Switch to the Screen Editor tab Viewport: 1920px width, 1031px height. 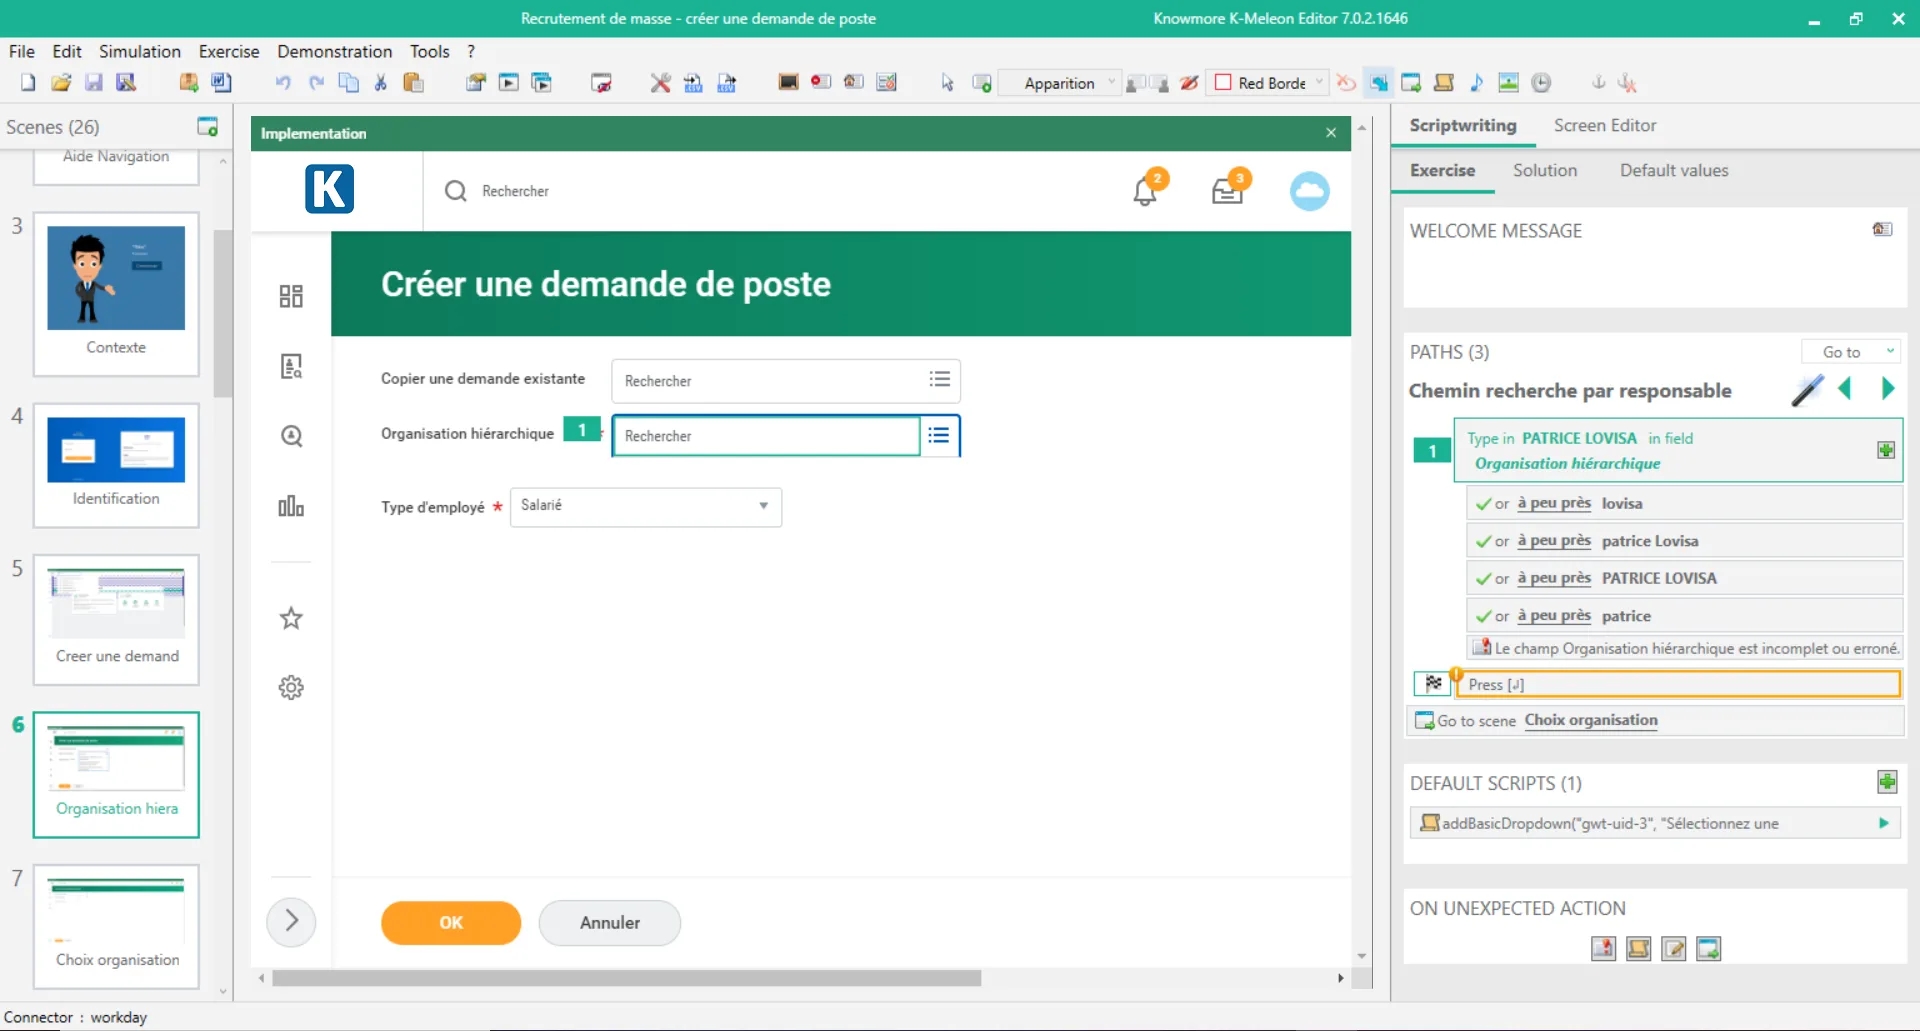[x=1605, y=125]
